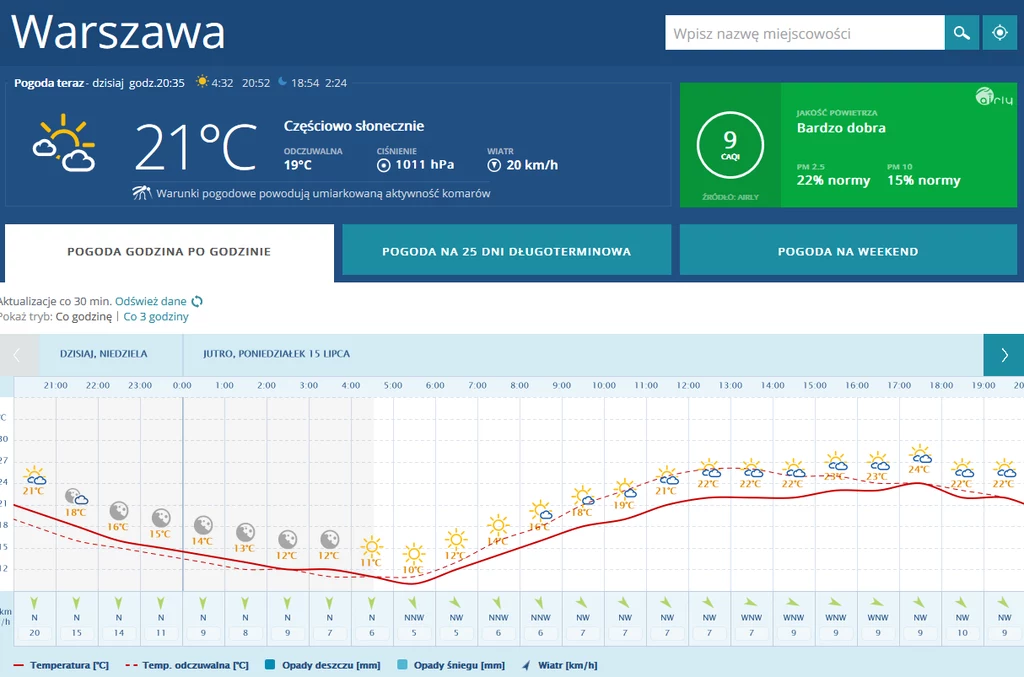The image size is (1024, 677).
Task: Switch to Co 3 godziny mode
Action: pos(156,317)
